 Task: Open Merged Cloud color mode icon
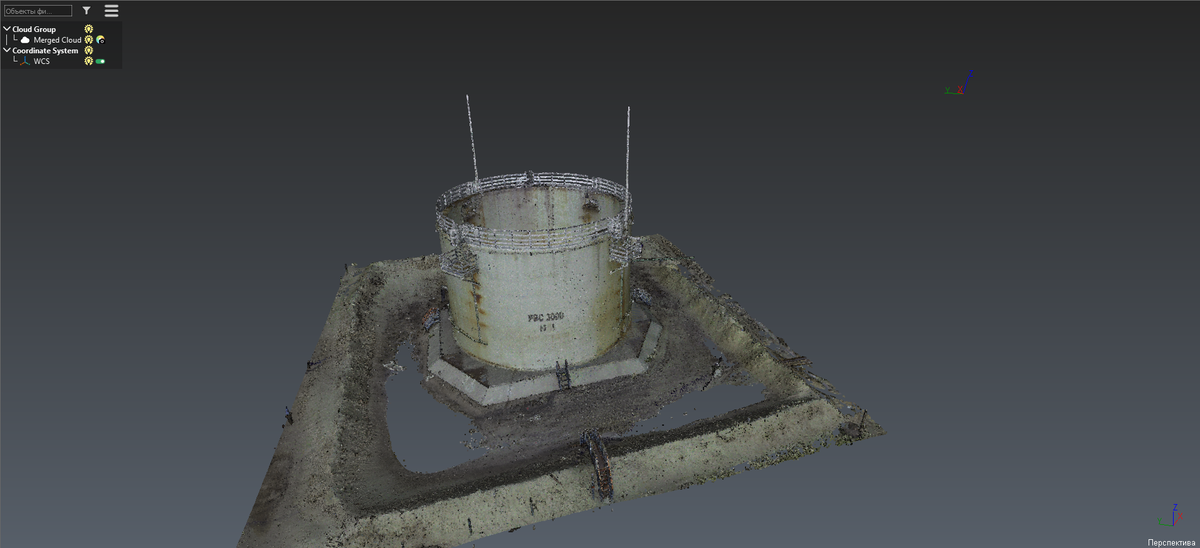coord(101,40)
